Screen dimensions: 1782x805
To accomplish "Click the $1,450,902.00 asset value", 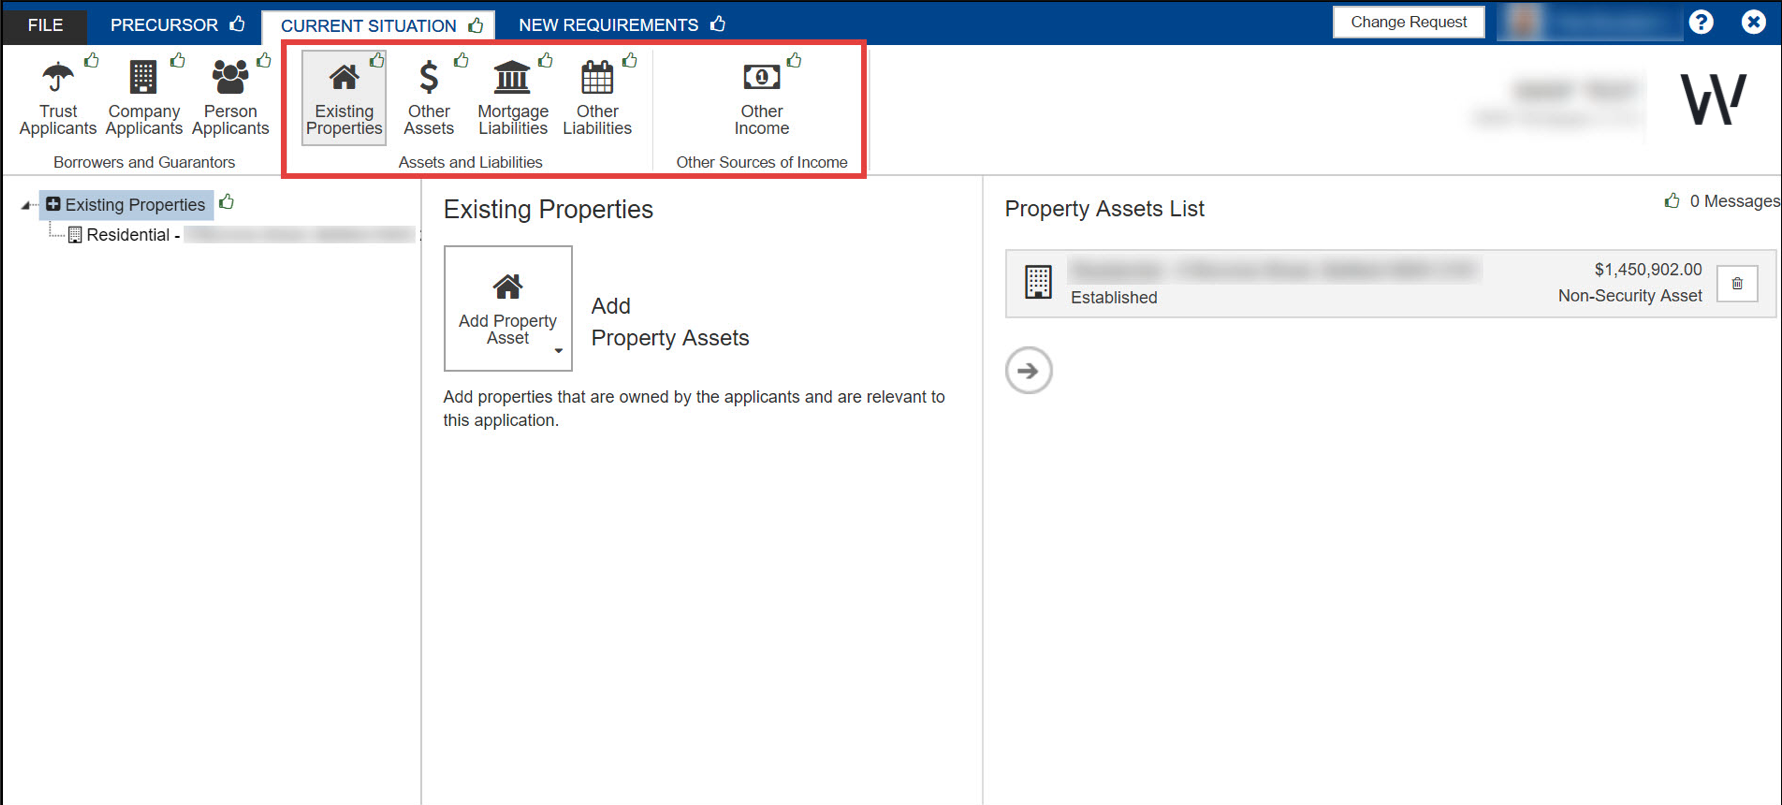I will click(1648, 269).
